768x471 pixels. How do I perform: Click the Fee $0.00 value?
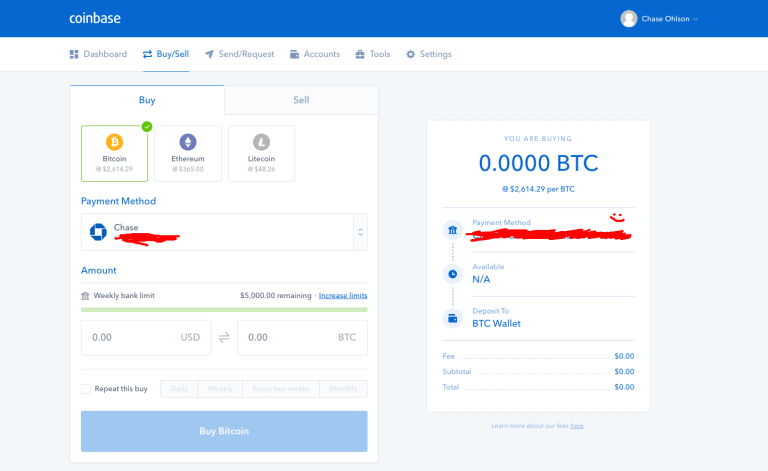point(624,356)
